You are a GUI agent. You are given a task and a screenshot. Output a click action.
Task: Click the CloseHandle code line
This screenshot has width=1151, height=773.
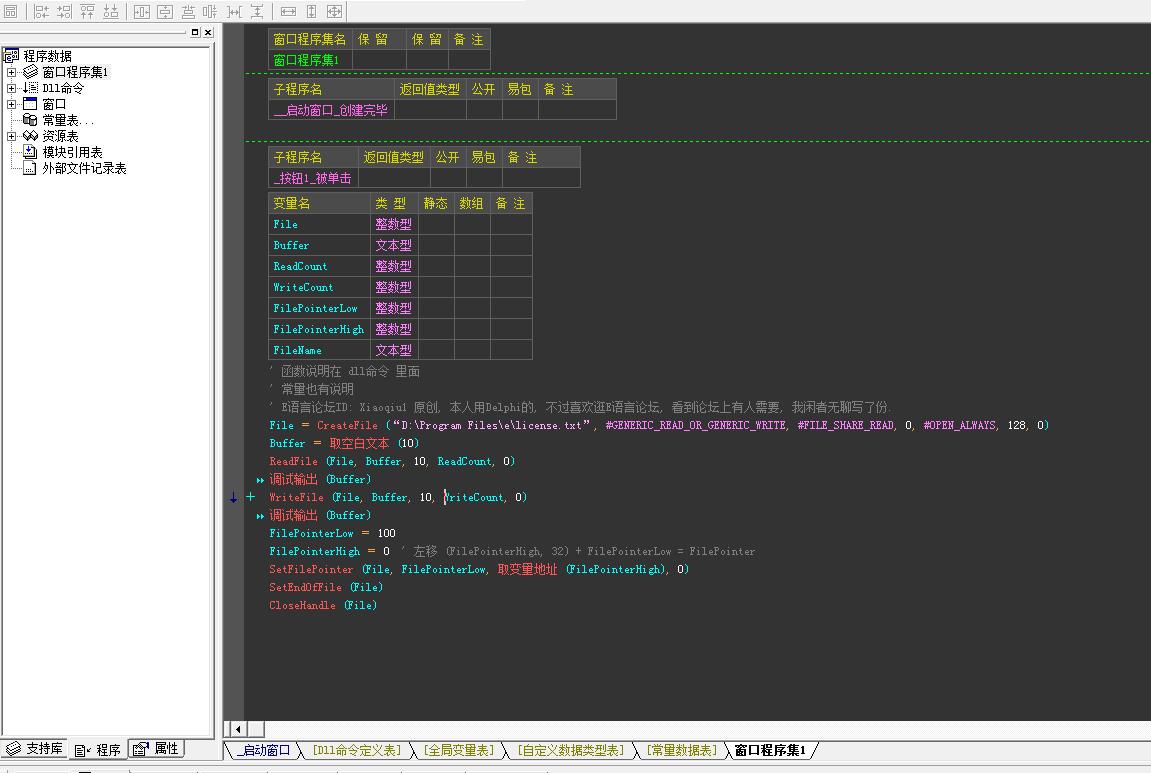tap(323, 606)
